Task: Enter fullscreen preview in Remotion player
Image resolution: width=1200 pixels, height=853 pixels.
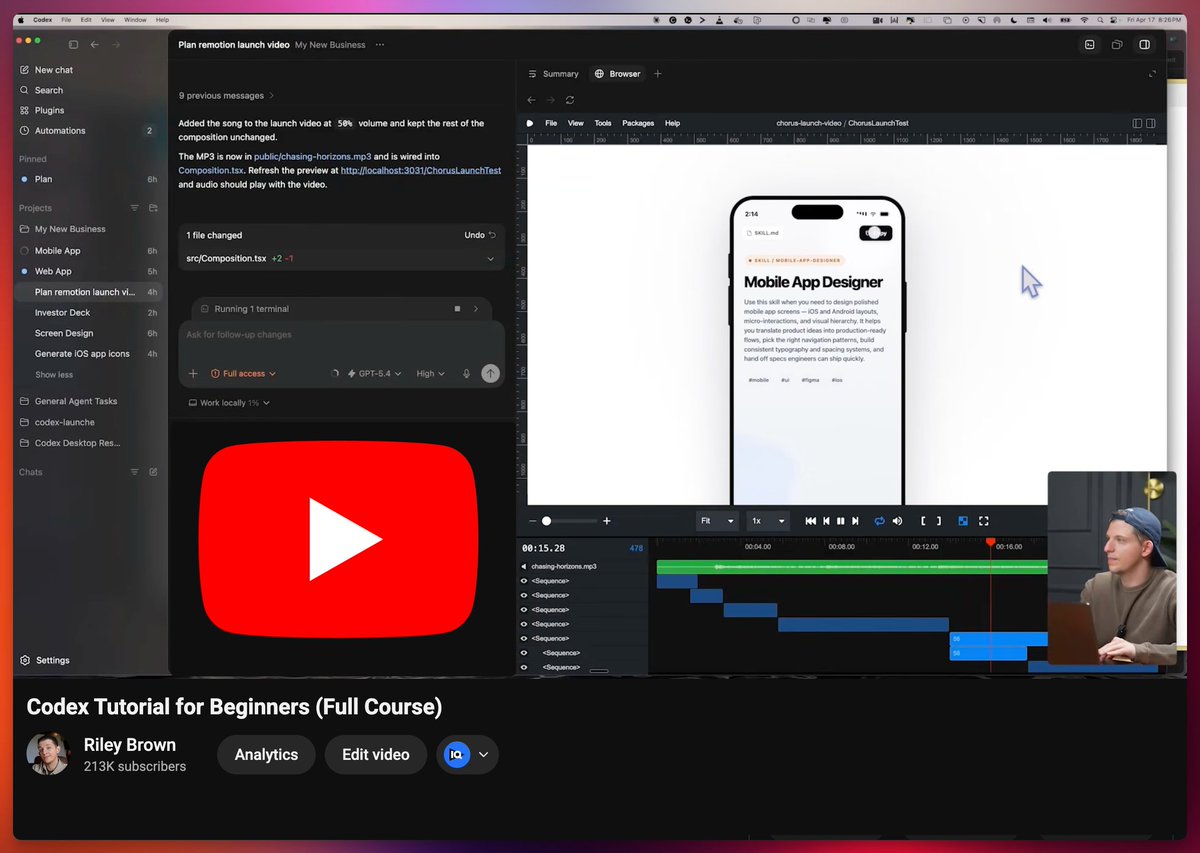Action: click(984, 521)
